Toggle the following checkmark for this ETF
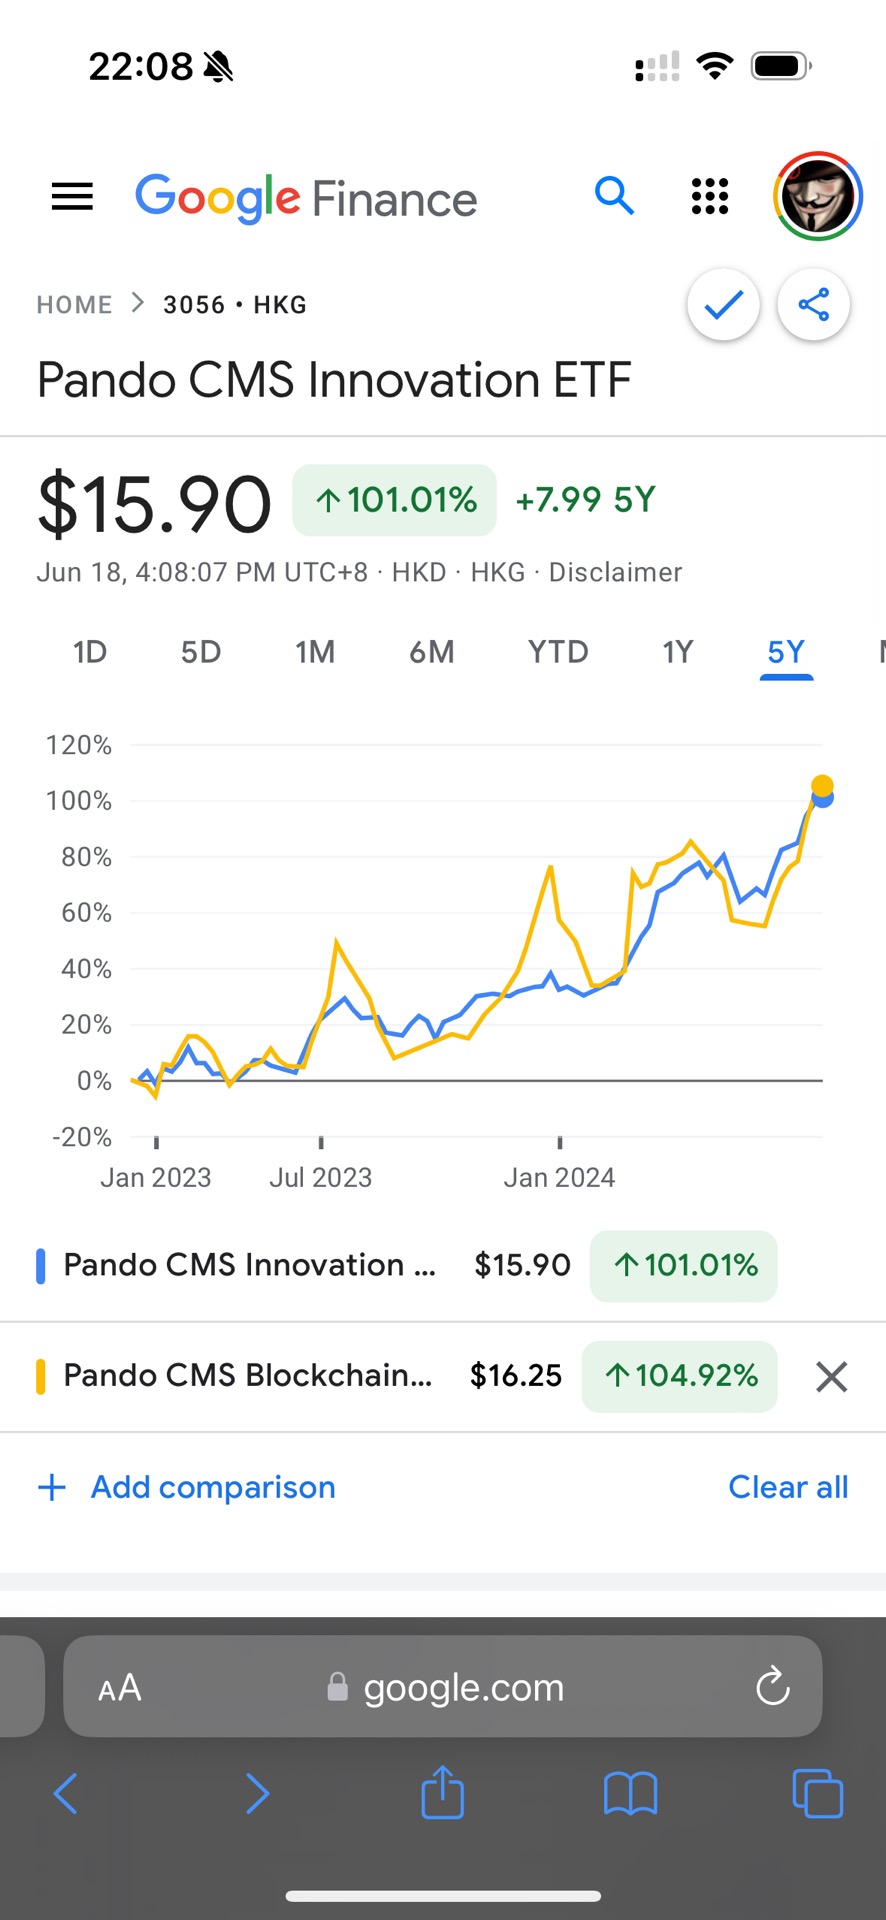 pyautogui.click(x=723, y=304)
